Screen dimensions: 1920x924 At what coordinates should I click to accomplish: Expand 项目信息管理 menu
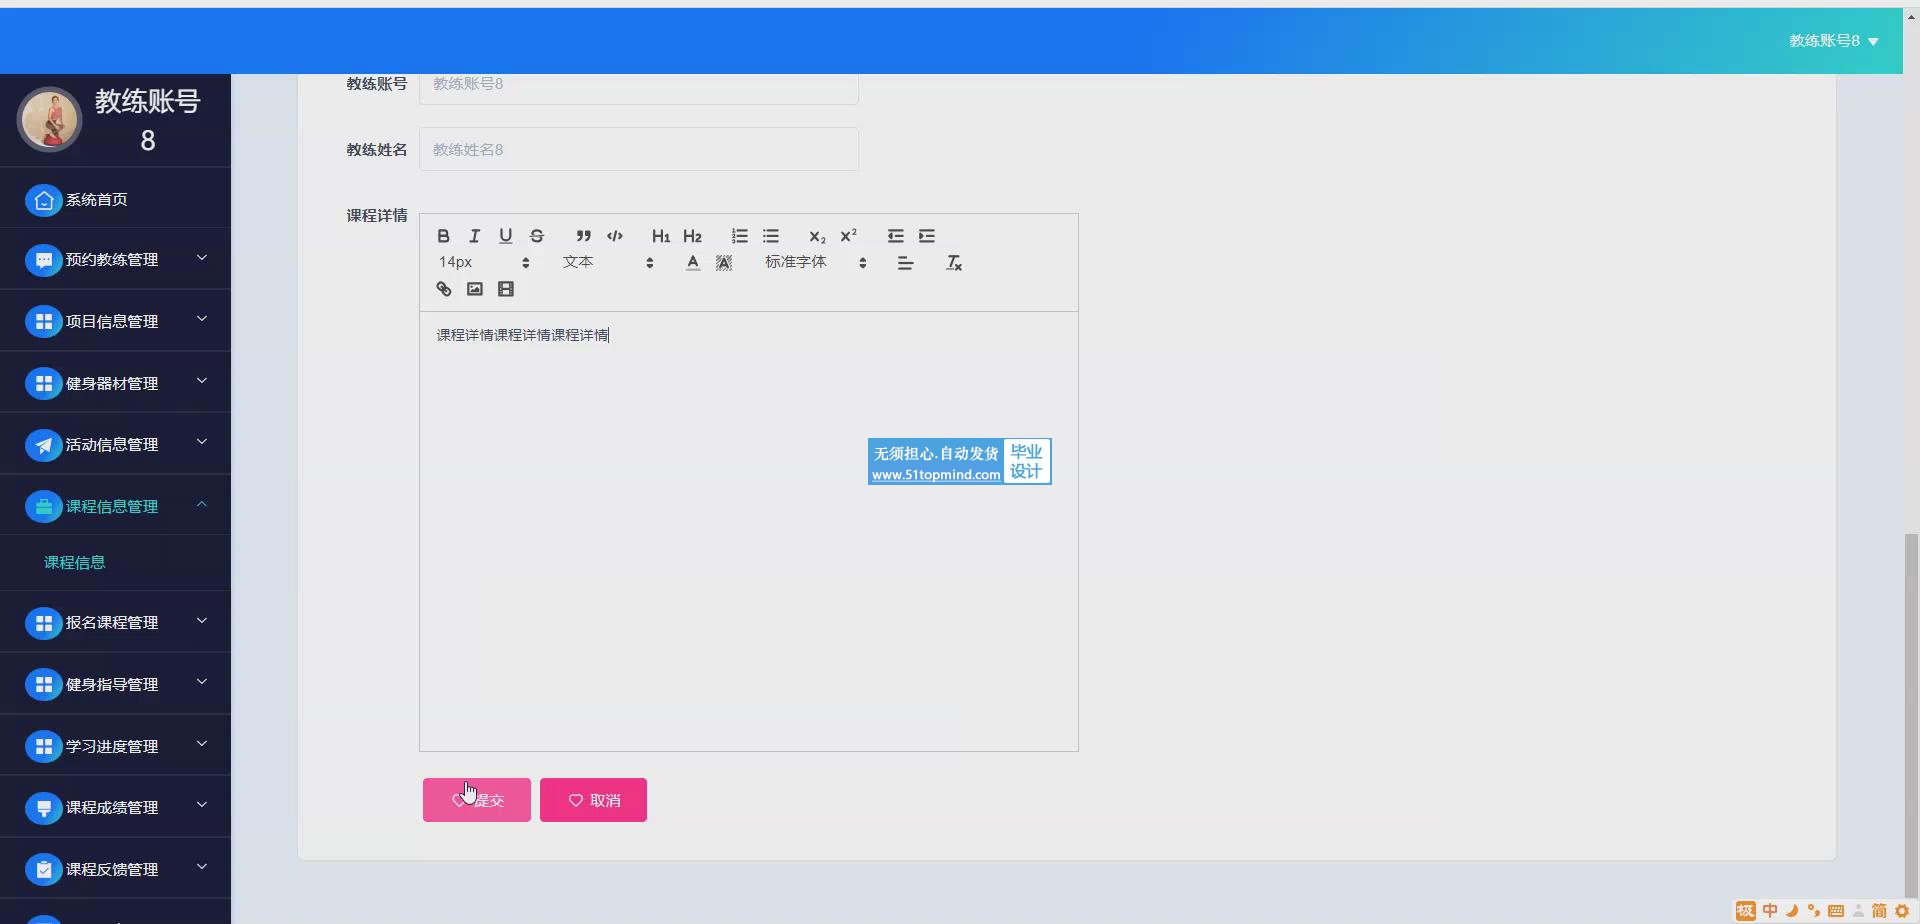tap(115, 322)
